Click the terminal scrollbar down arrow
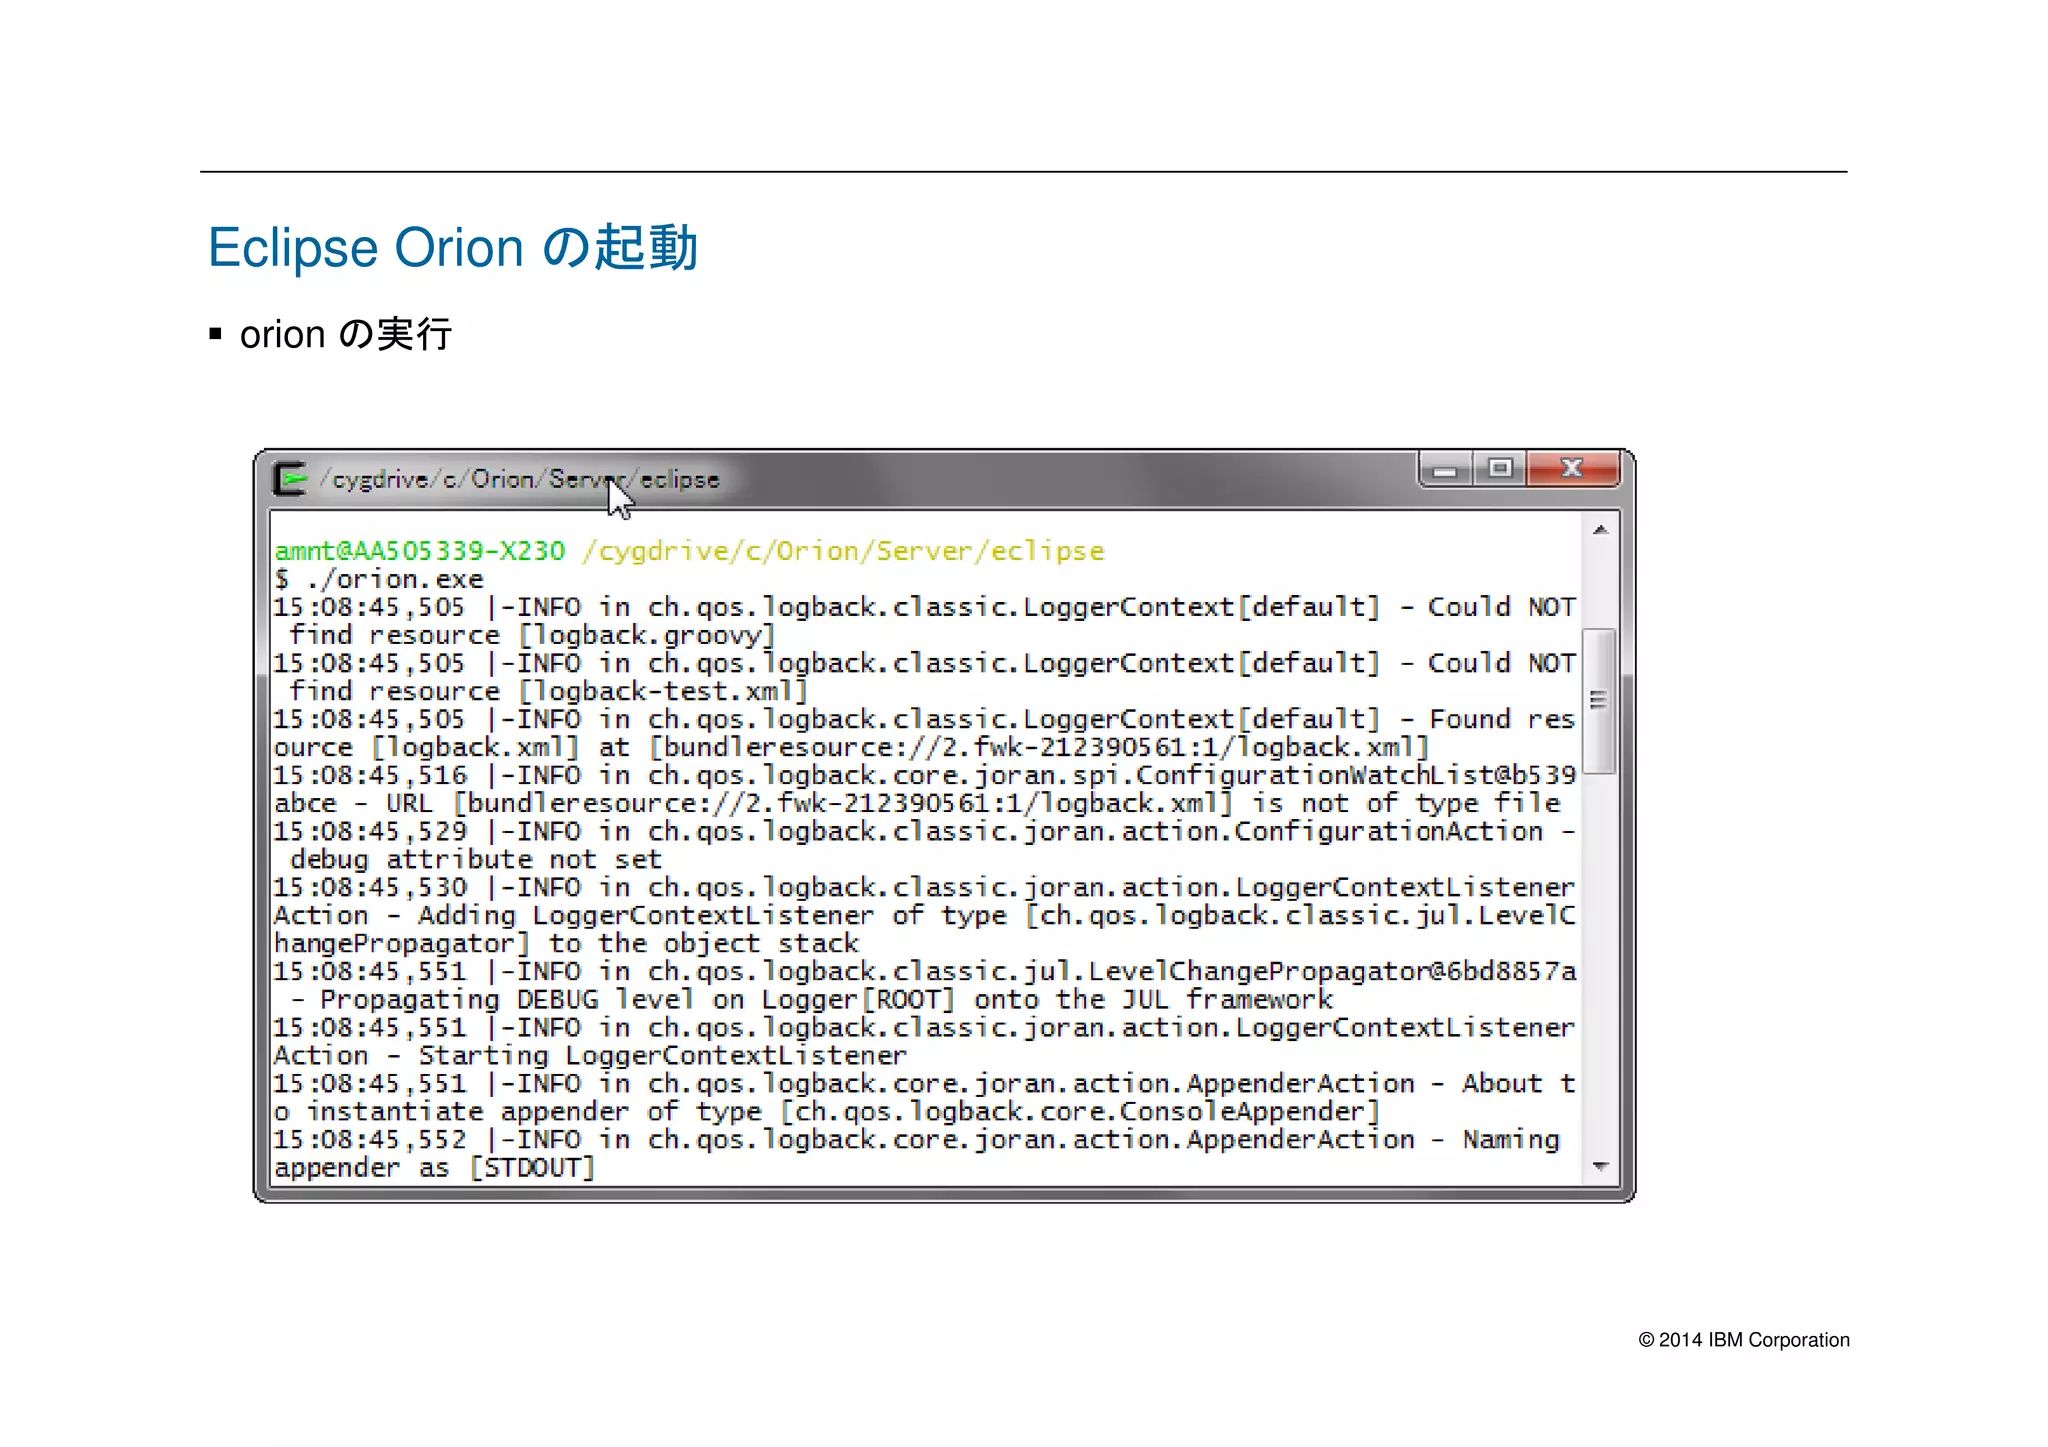The image size is (2048, 1447). pos(1600,1167)
